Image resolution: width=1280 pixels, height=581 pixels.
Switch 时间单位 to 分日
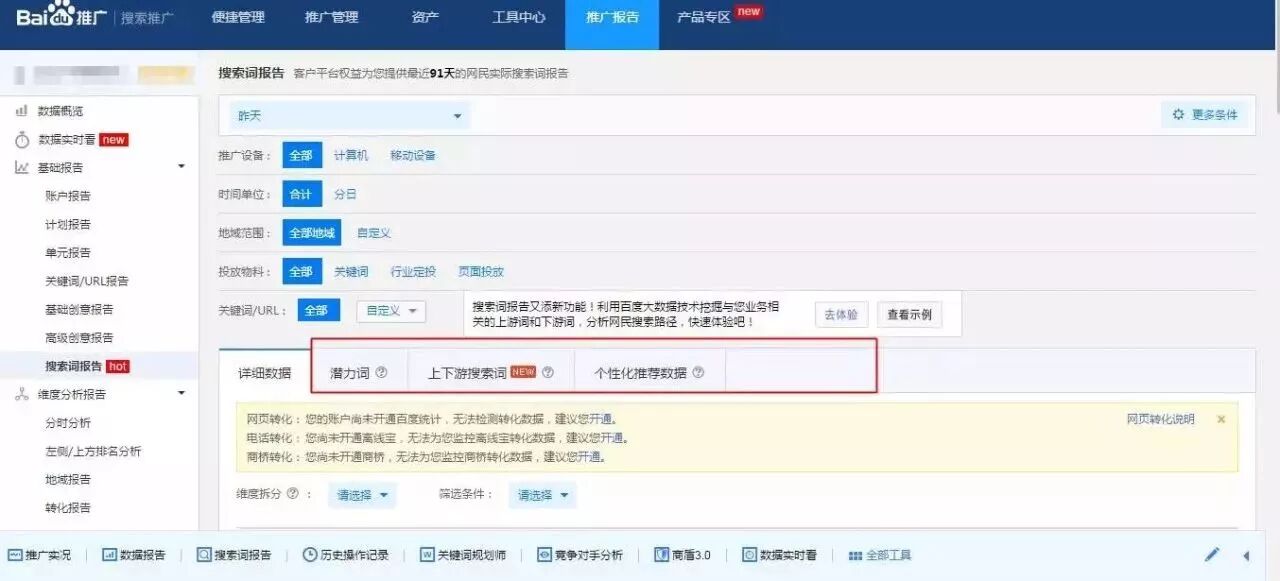point(345,194)
